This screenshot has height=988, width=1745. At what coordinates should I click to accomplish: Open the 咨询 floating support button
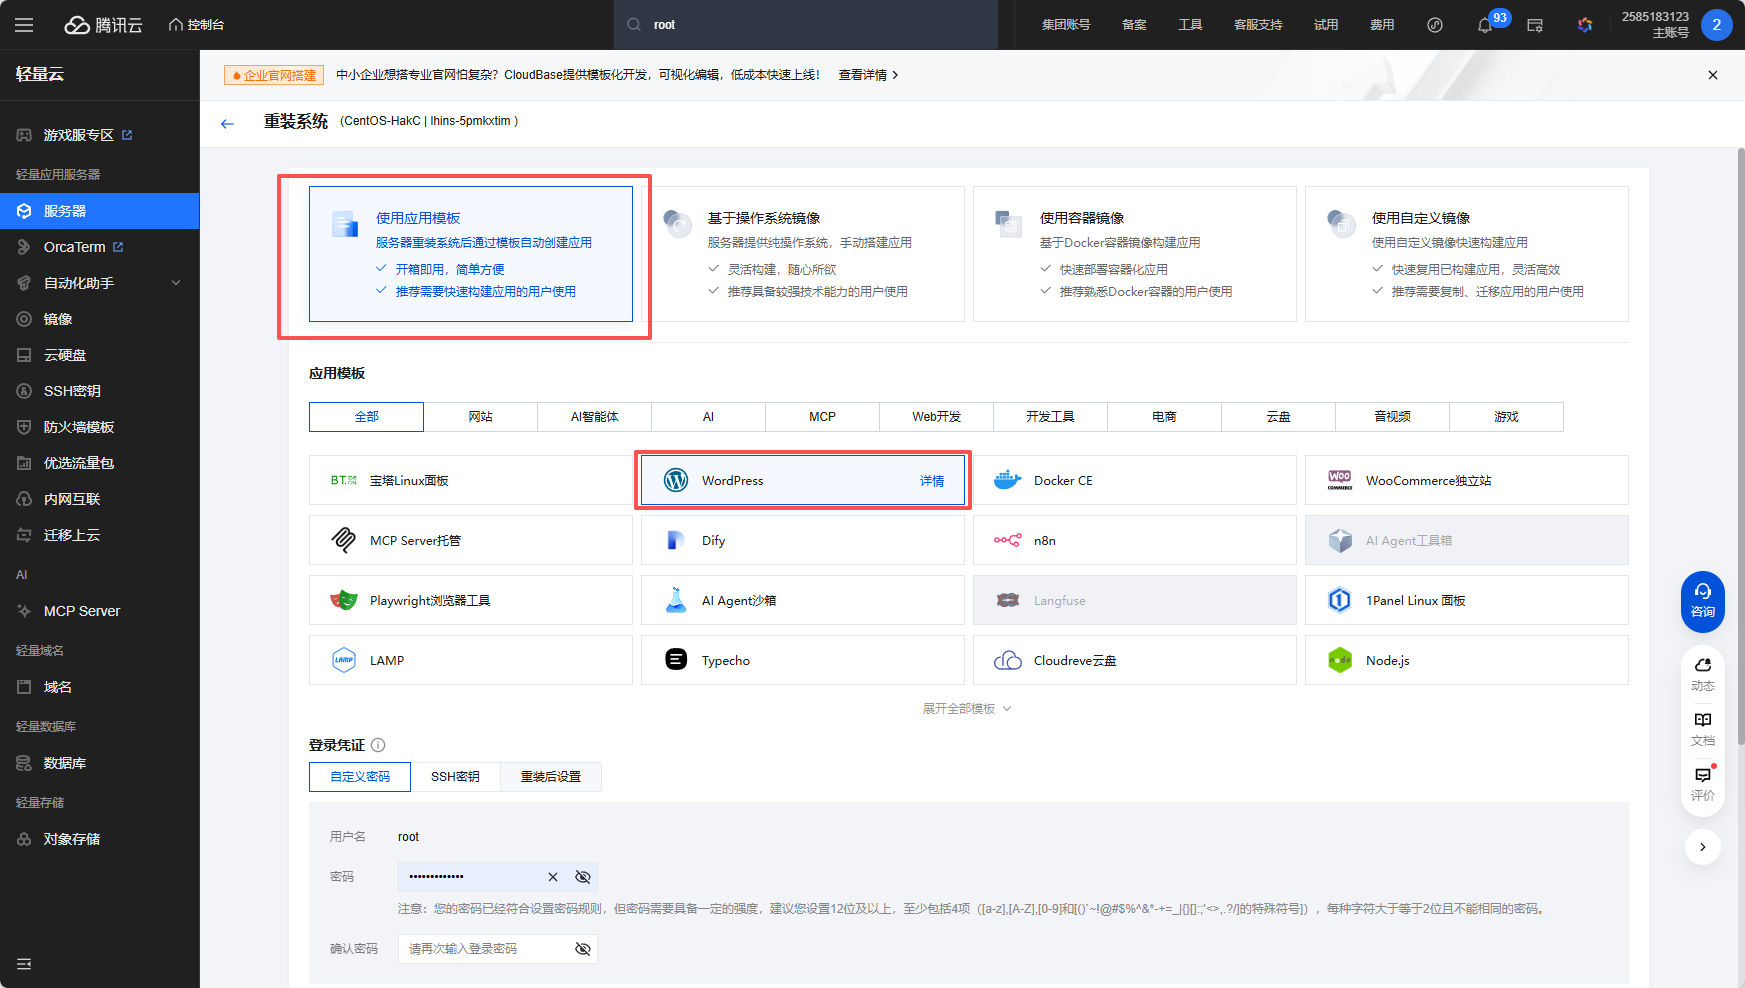click(1703, 601)
